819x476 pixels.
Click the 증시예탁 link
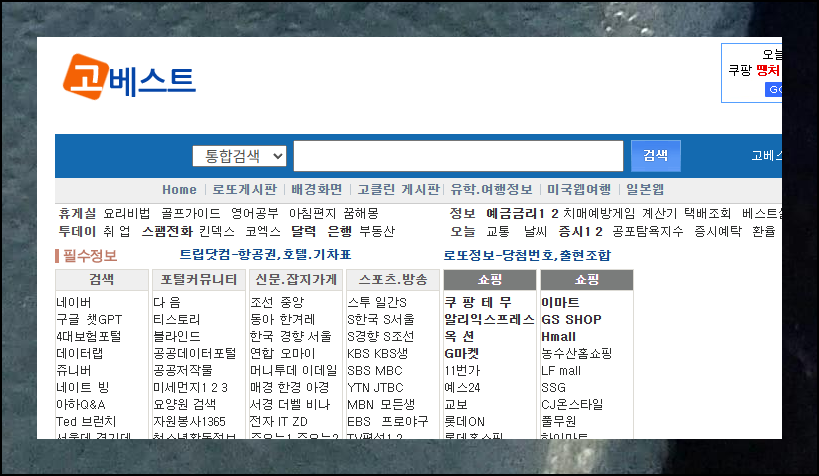[718, 231]
